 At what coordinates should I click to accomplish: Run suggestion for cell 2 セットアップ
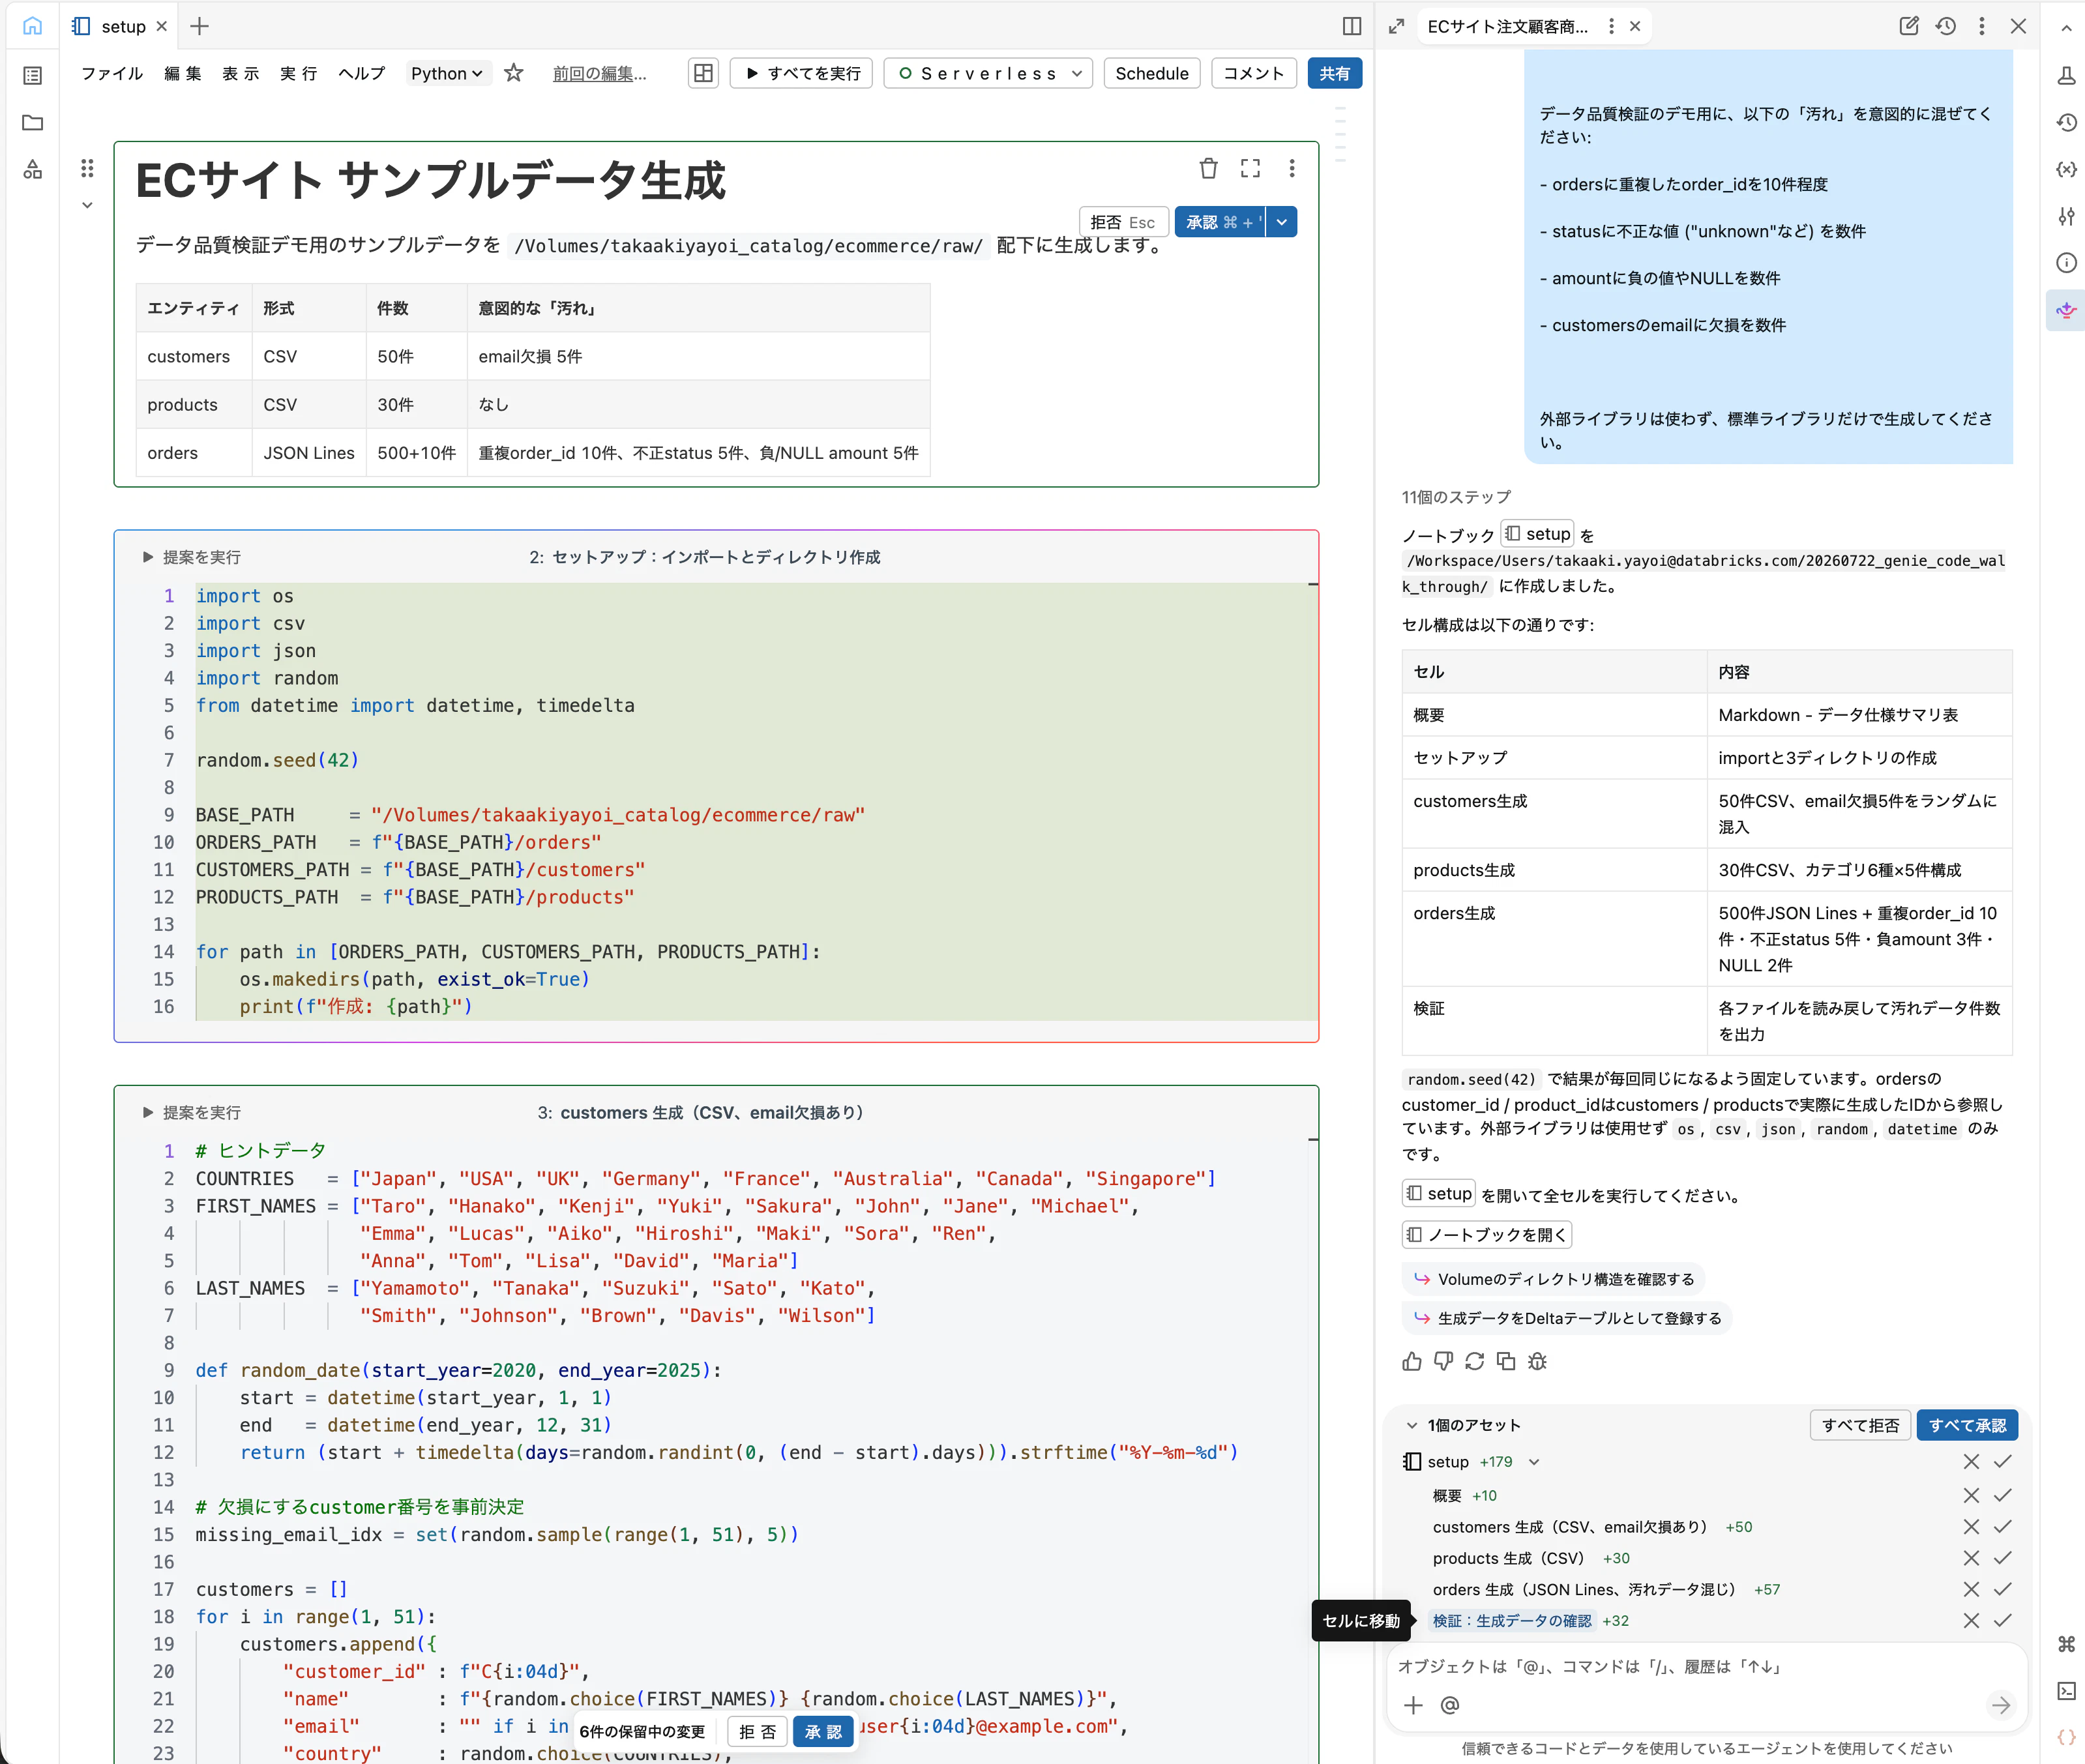pos(191,557)
